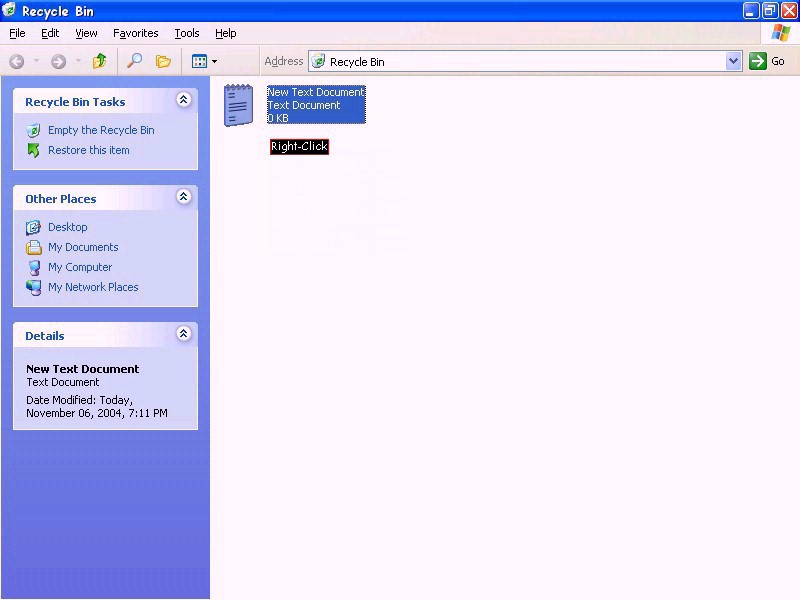800x600 pixels.
Task: Toggle the Folders pane button
Action: point(163,61)
